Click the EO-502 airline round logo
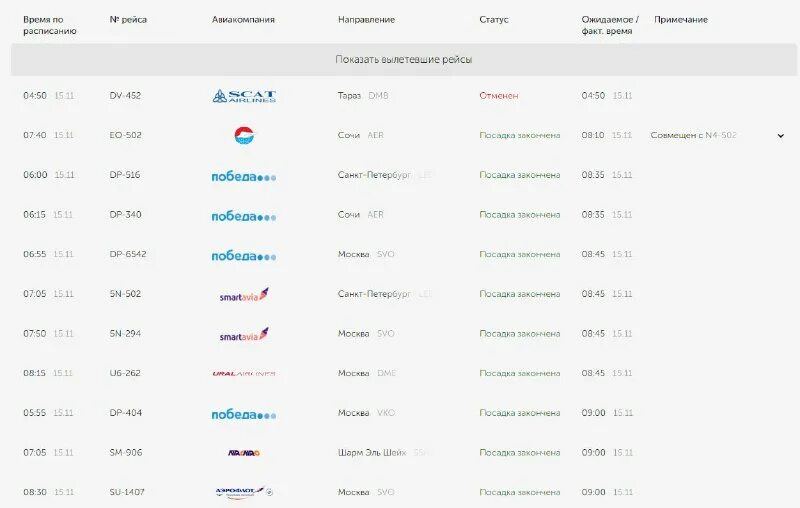This screenshot has width=800, height=508. [244, 135]
